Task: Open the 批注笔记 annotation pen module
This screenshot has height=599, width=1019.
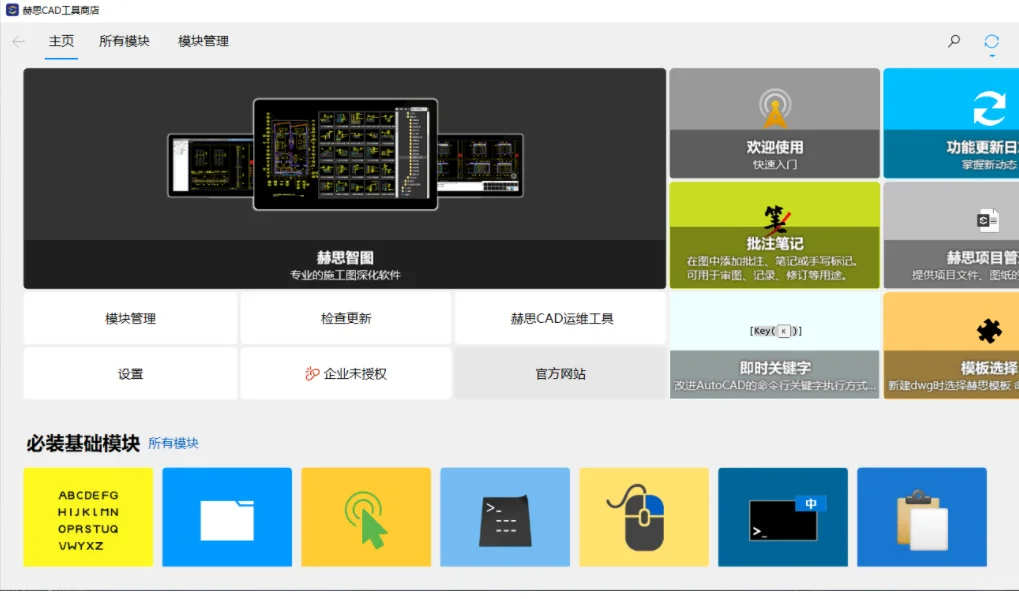Action: tap(773, 235)
